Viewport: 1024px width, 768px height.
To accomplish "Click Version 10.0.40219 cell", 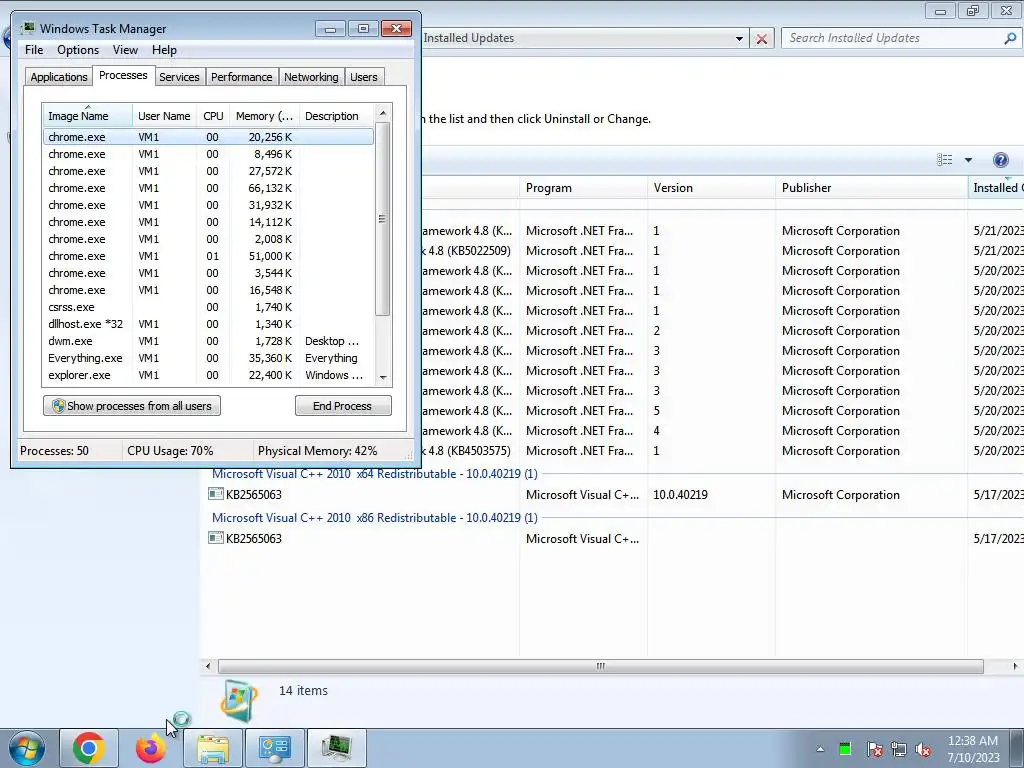I will [680, 494].
